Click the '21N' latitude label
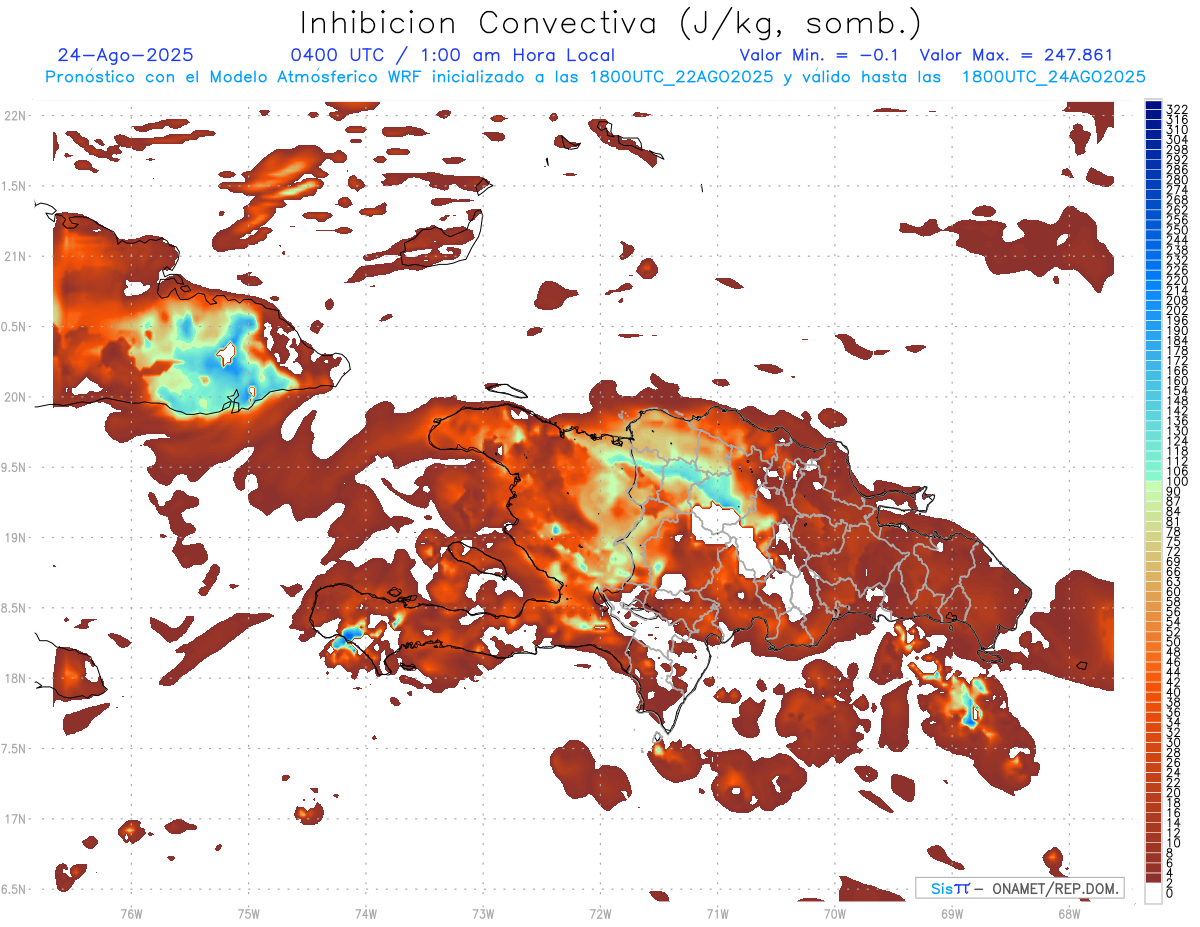The height and width of the screenshot is (927, 1200). click(14, 257)
